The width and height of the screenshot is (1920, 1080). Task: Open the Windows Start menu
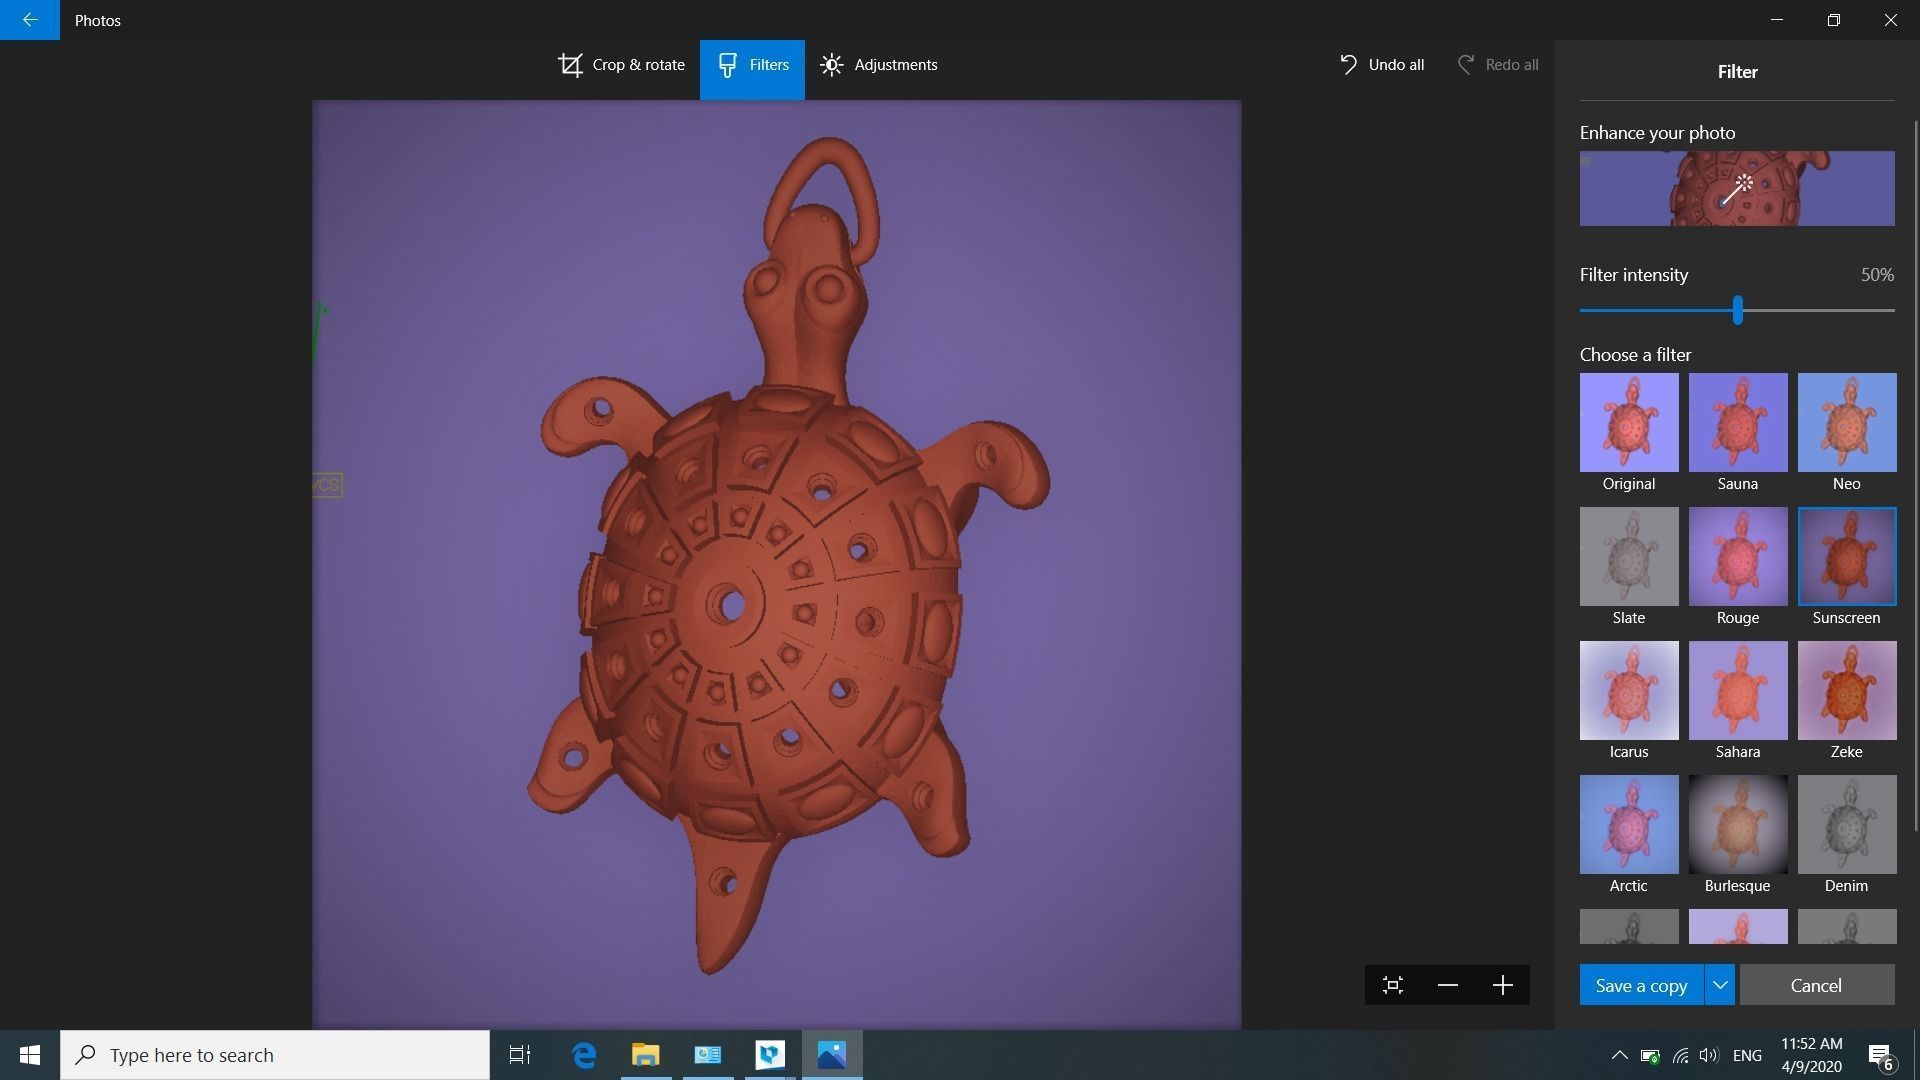pyautogui.click(x=30, y=1055)
